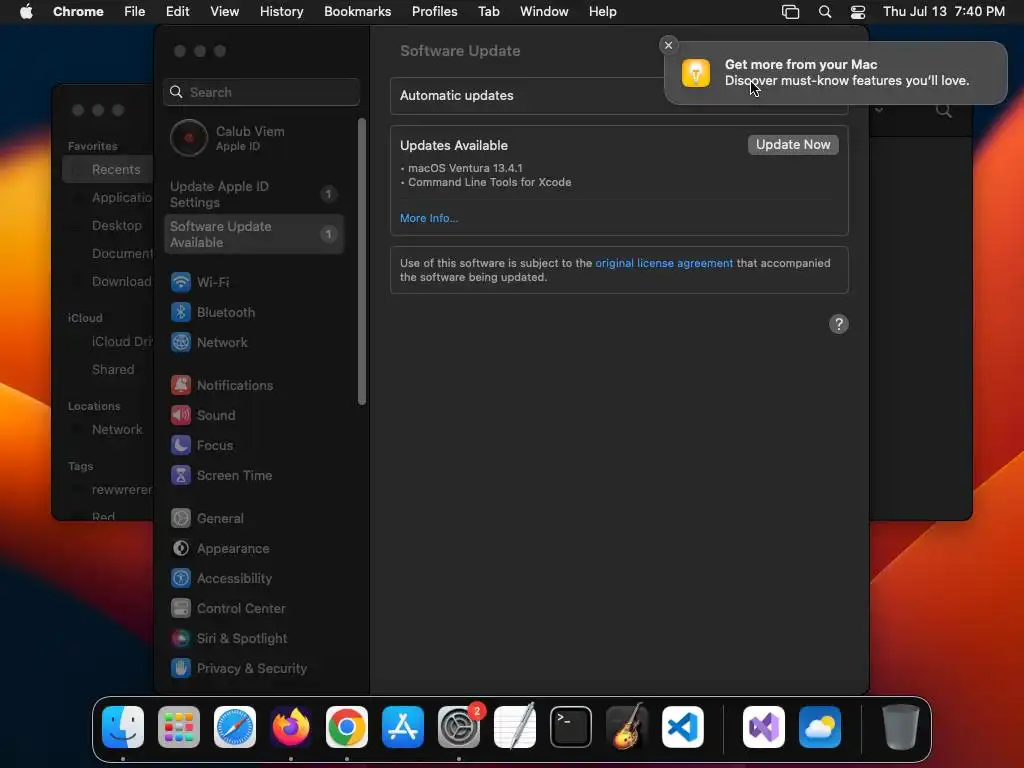Open the Profiles menu
Screen dimensions: 1024x768
[434, 12]
